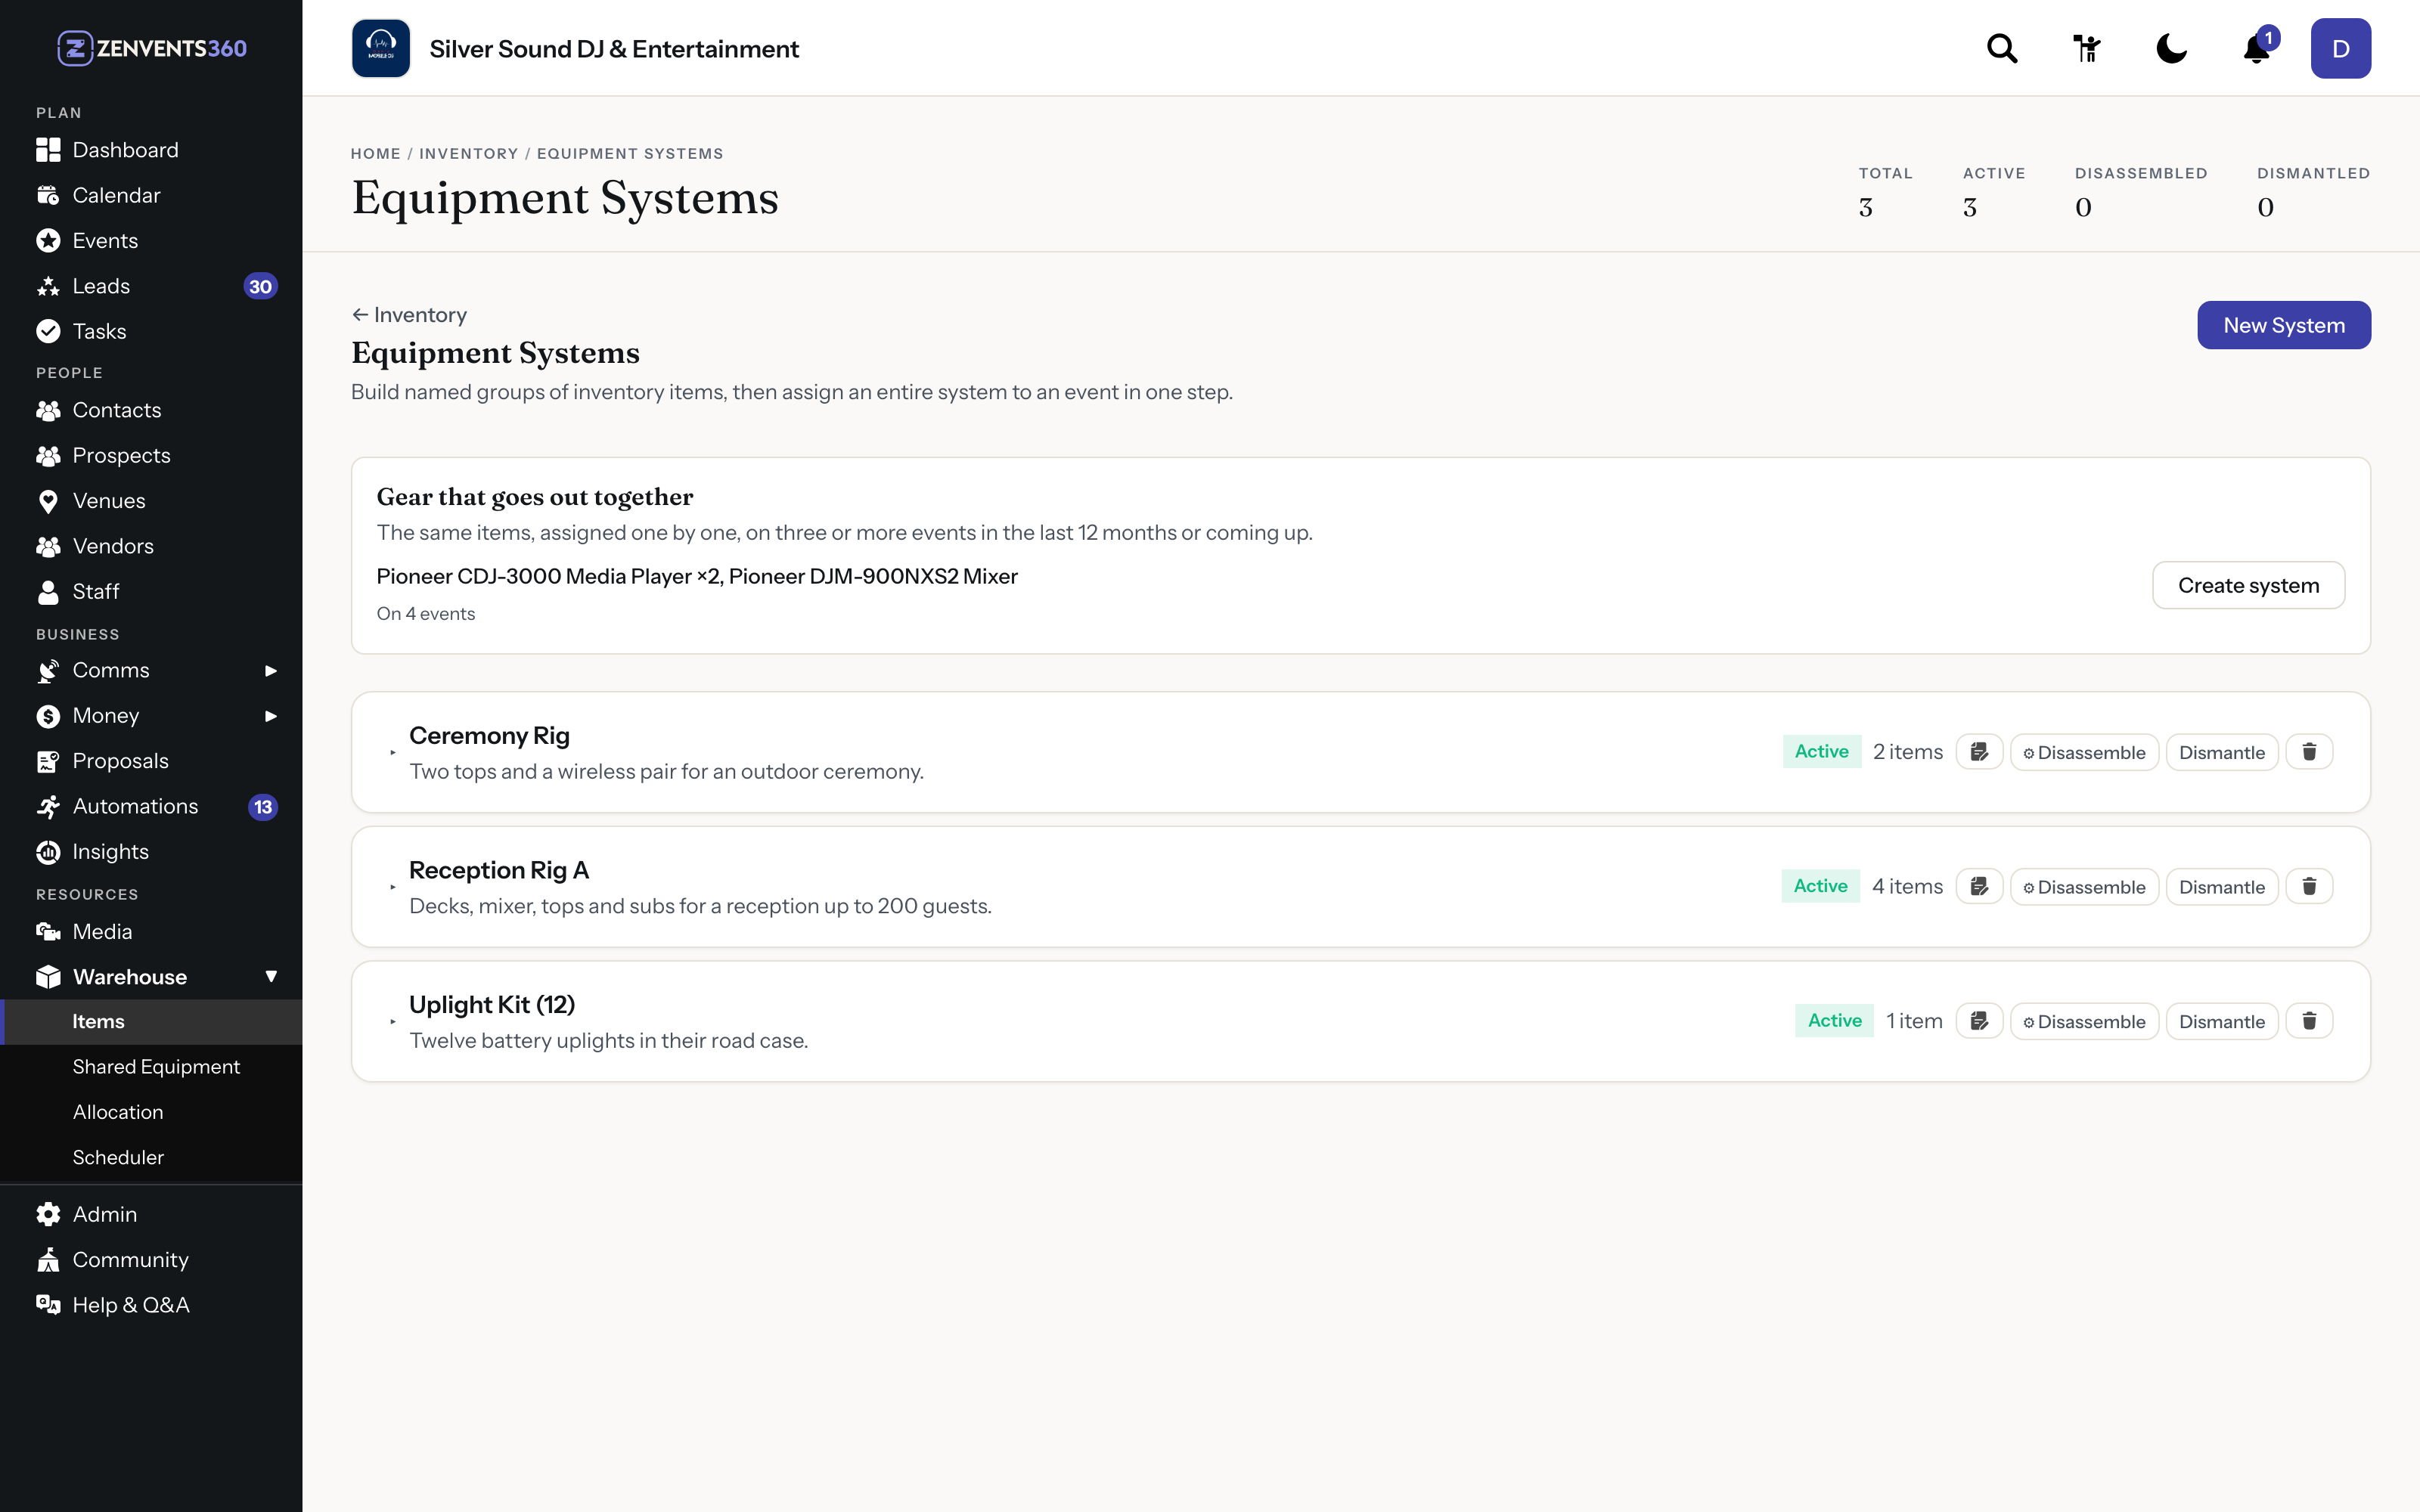2420x1512 pixels.
Task: Click the note icon for Ceremony Rig
Action: tap(1979, 752)
